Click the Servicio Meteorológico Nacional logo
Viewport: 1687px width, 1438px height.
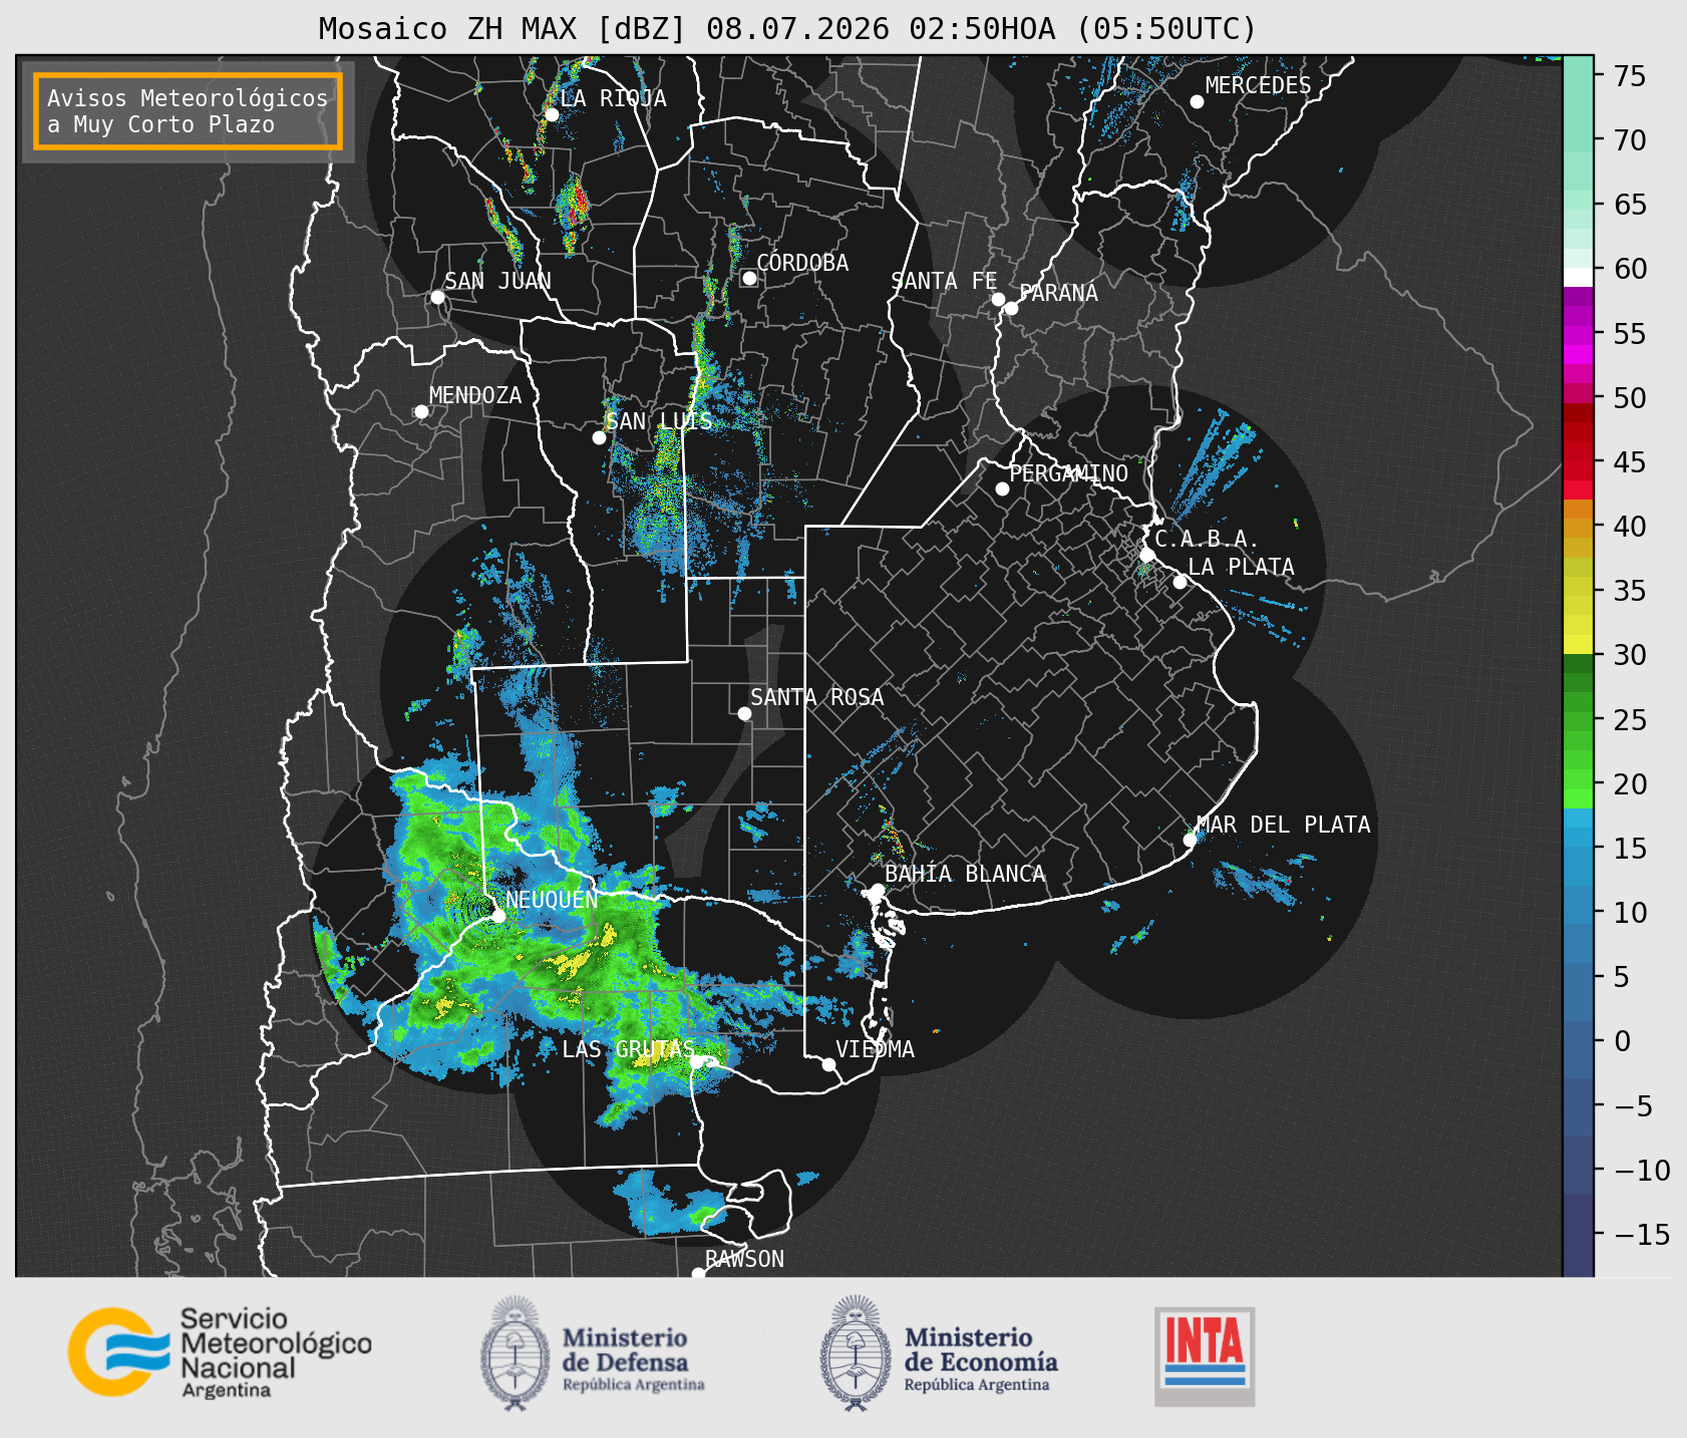[x=220, y=1352]
